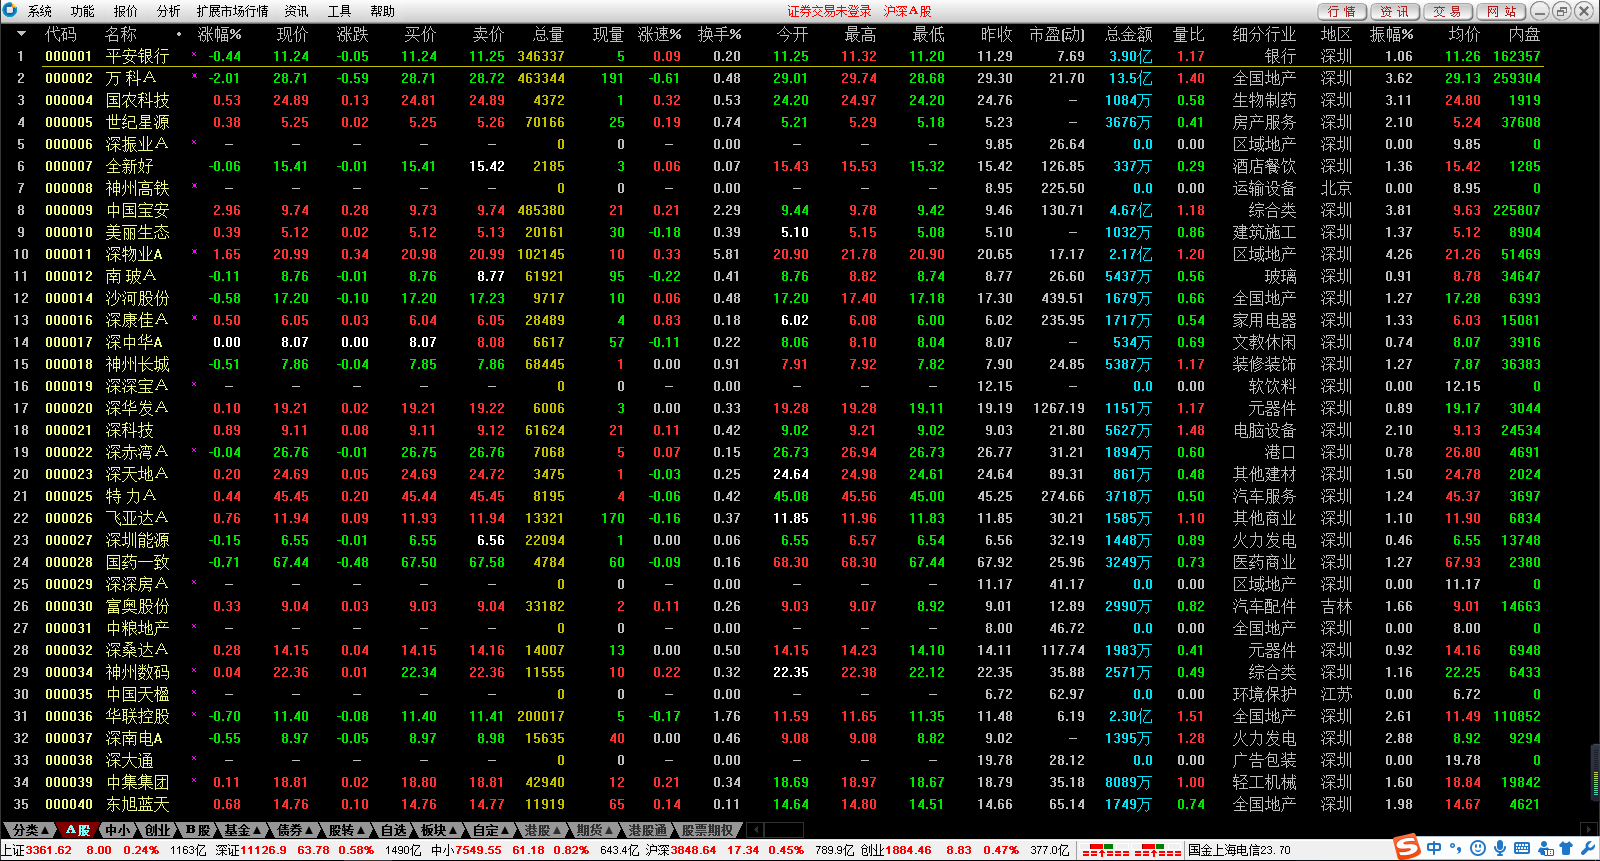Activate Sogou voice input microphone
Screen dimensions: 1600x861
pyautogui.click(x=1500, y=849)
